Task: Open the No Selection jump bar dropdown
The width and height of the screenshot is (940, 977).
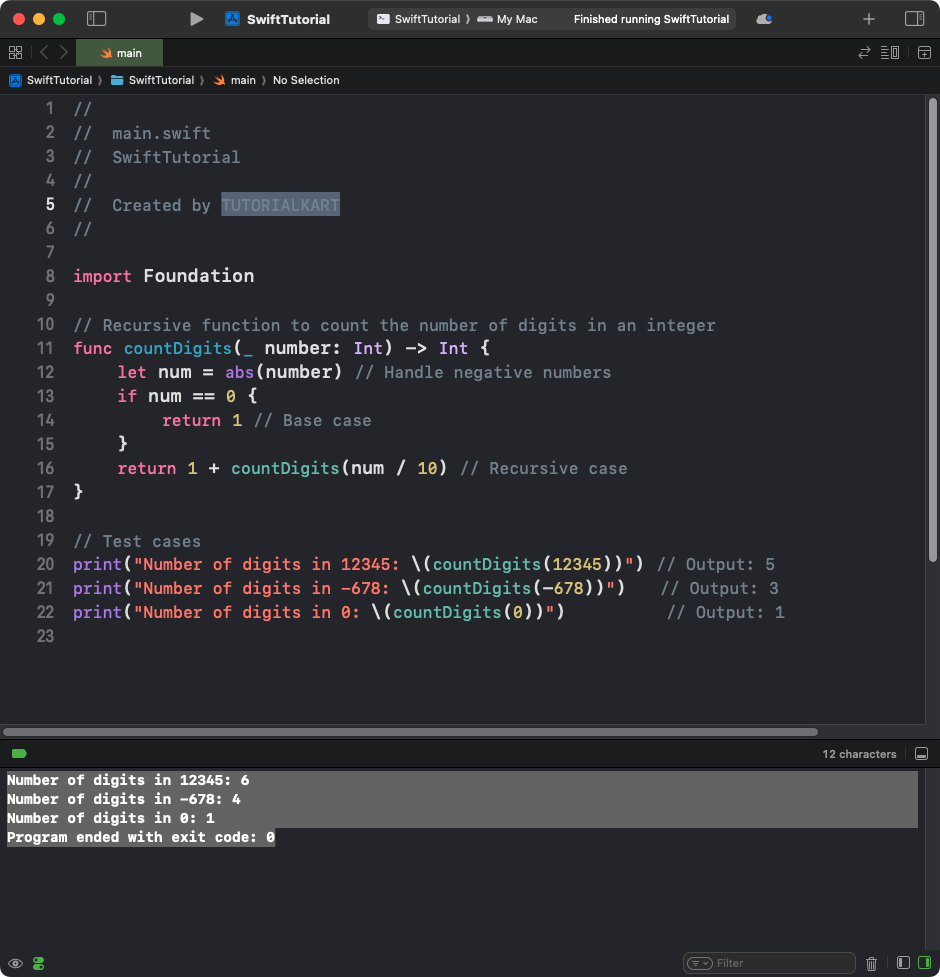Action: click(x=306, y=80)
